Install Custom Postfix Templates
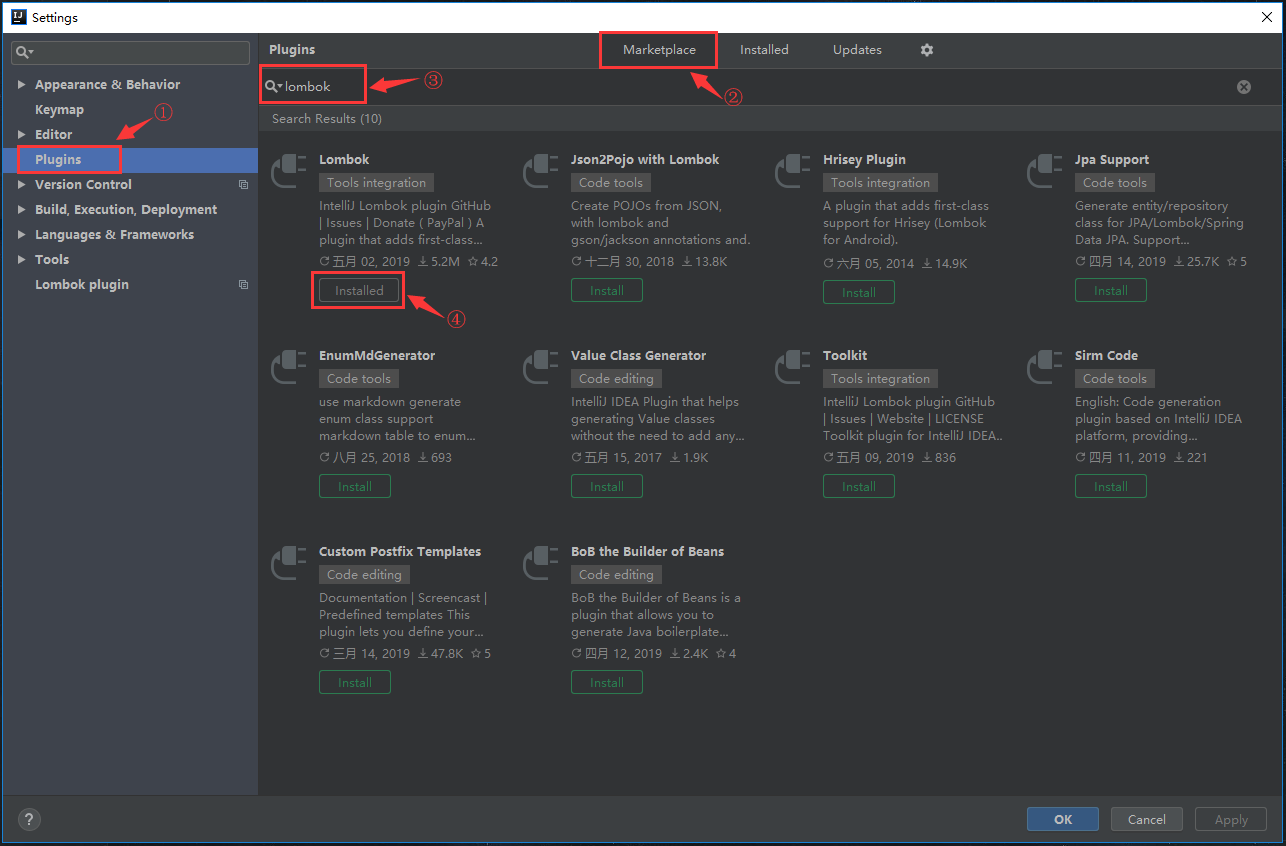Viewport: 1286px width, 846px height. click(355, 682)
